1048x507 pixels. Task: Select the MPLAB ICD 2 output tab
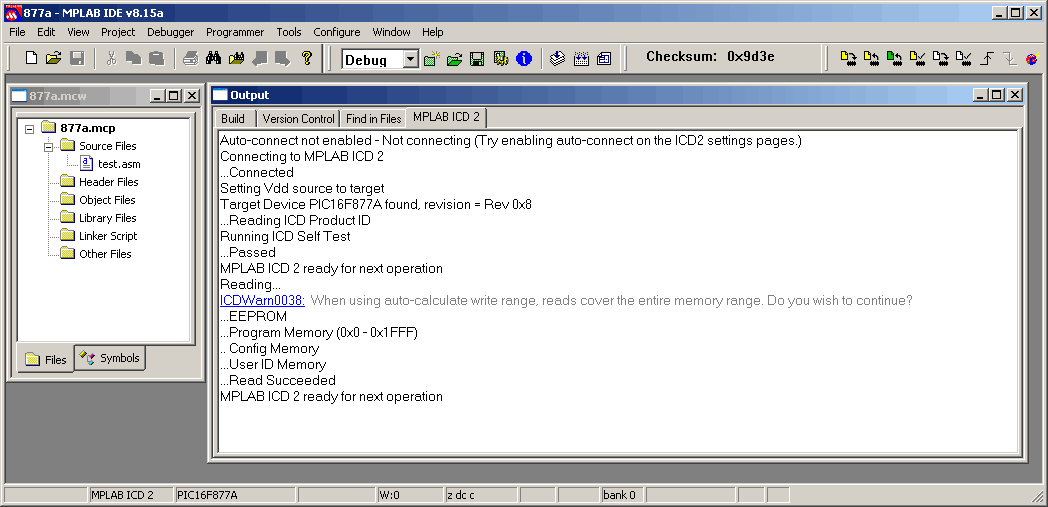(446, 117)
